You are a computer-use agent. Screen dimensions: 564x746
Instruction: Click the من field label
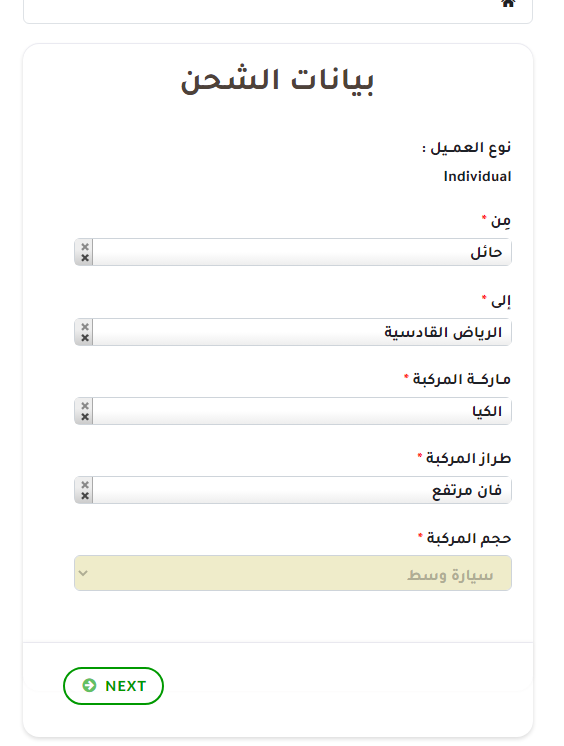coord(501,221)
